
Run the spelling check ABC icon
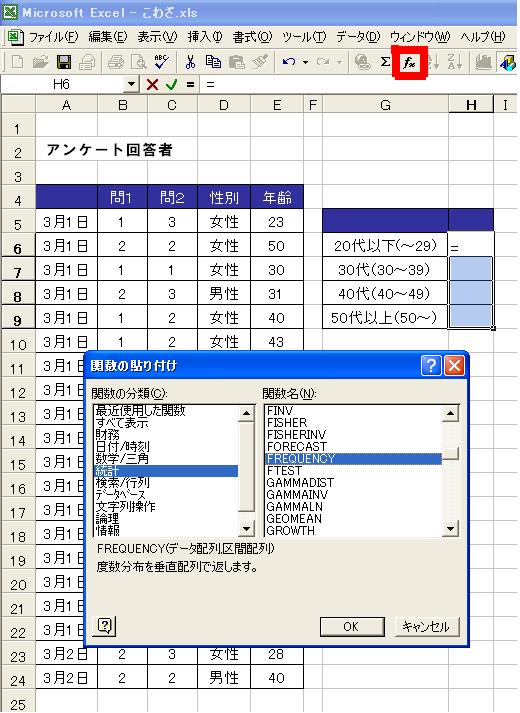(x=161, y=62)
